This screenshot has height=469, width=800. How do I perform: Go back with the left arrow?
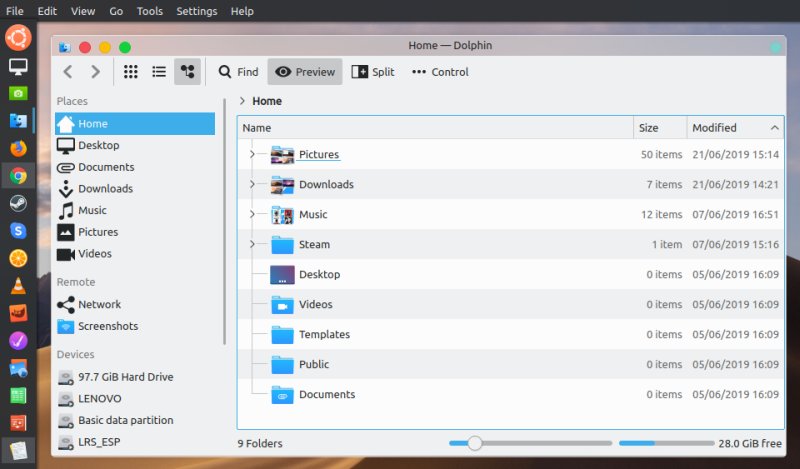pyautogui.click(x=68, y=72)
